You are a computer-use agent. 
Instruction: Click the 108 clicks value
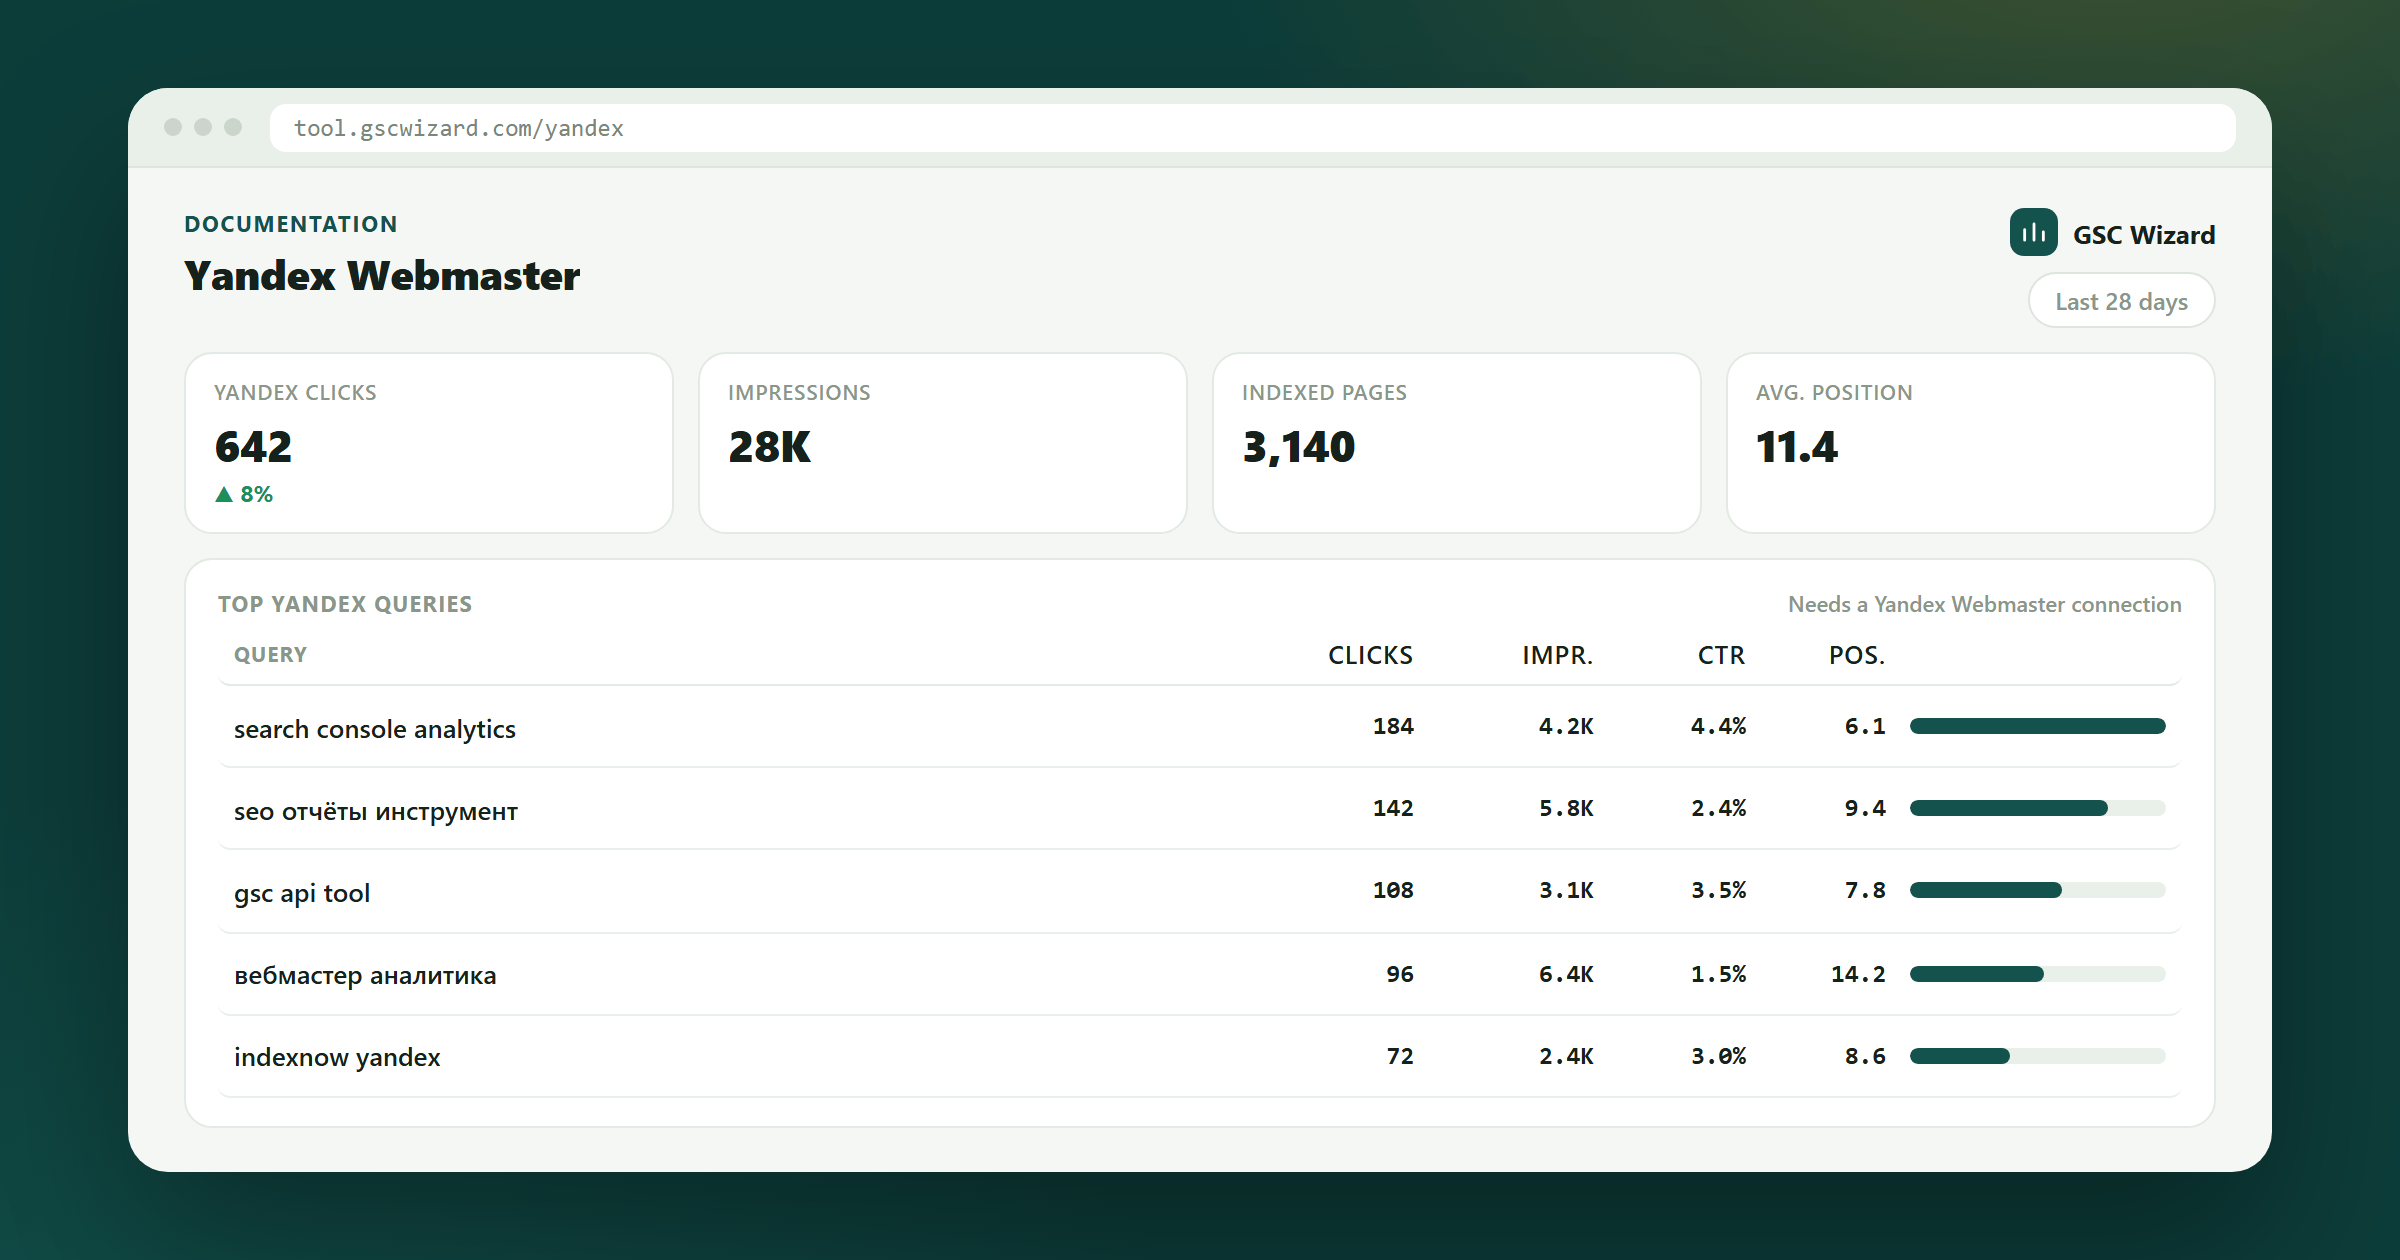(x=1393, y=890)
